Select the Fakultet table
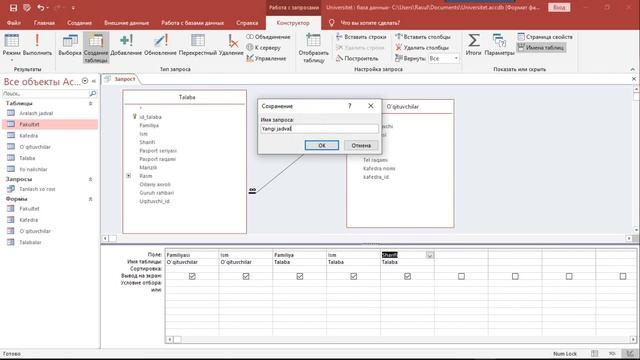640x360 pixels. coord(50,124)
